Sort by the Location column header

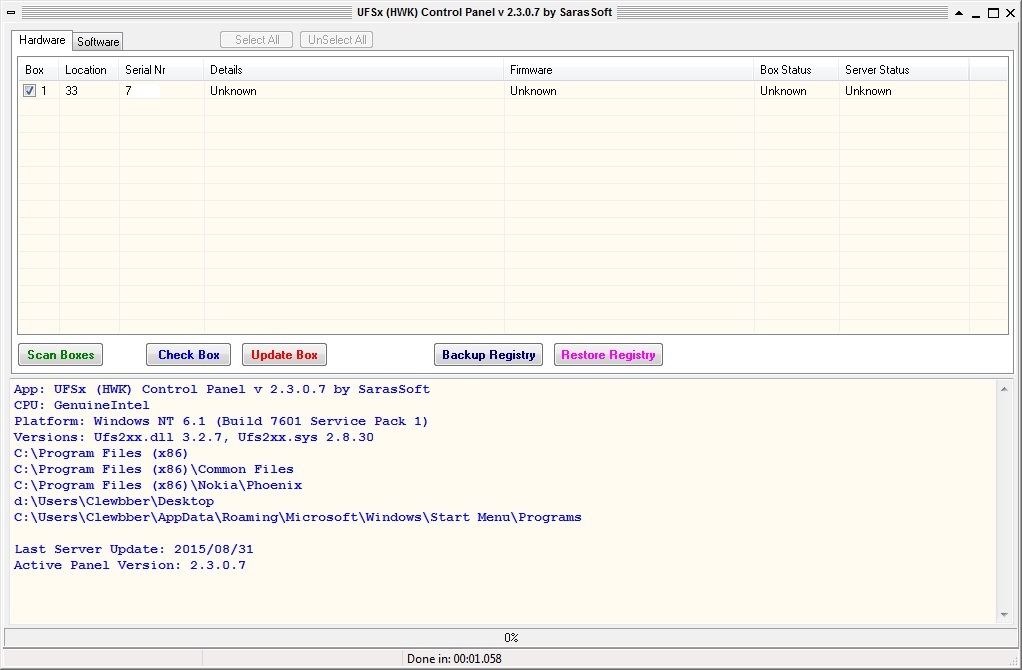[89, 70]
